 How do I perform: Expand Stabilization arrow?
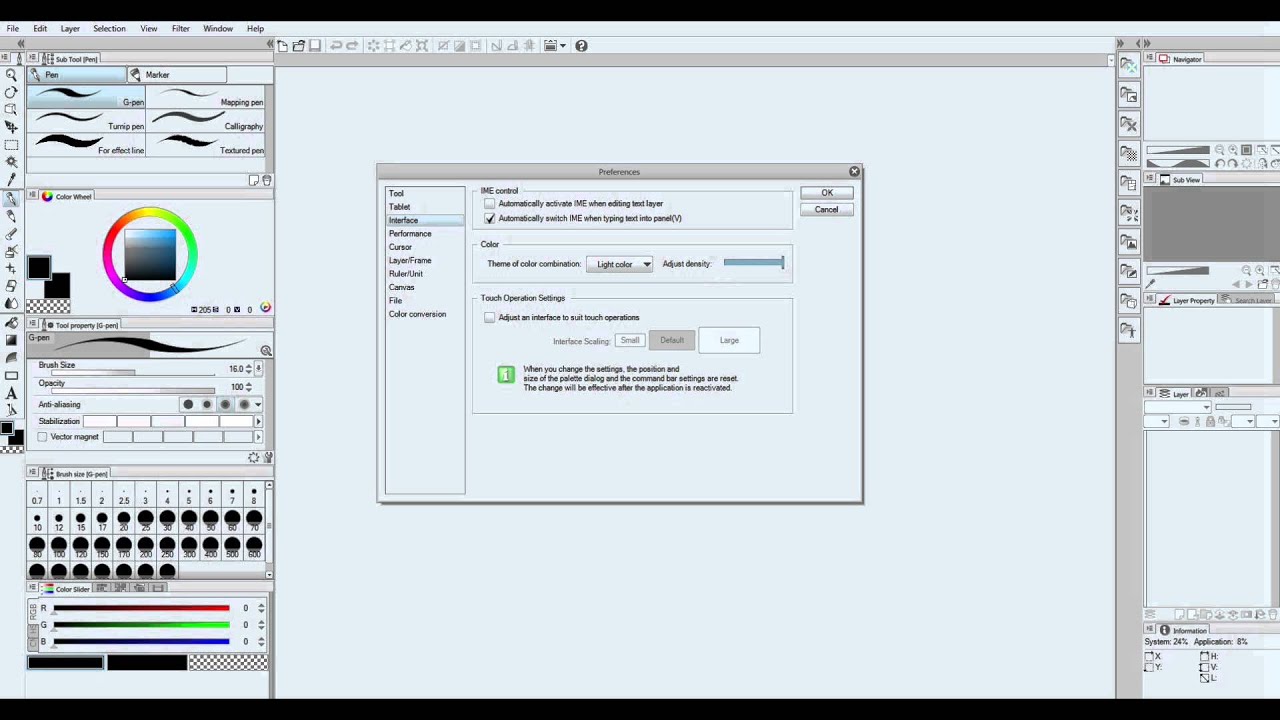tap(259, 421)
